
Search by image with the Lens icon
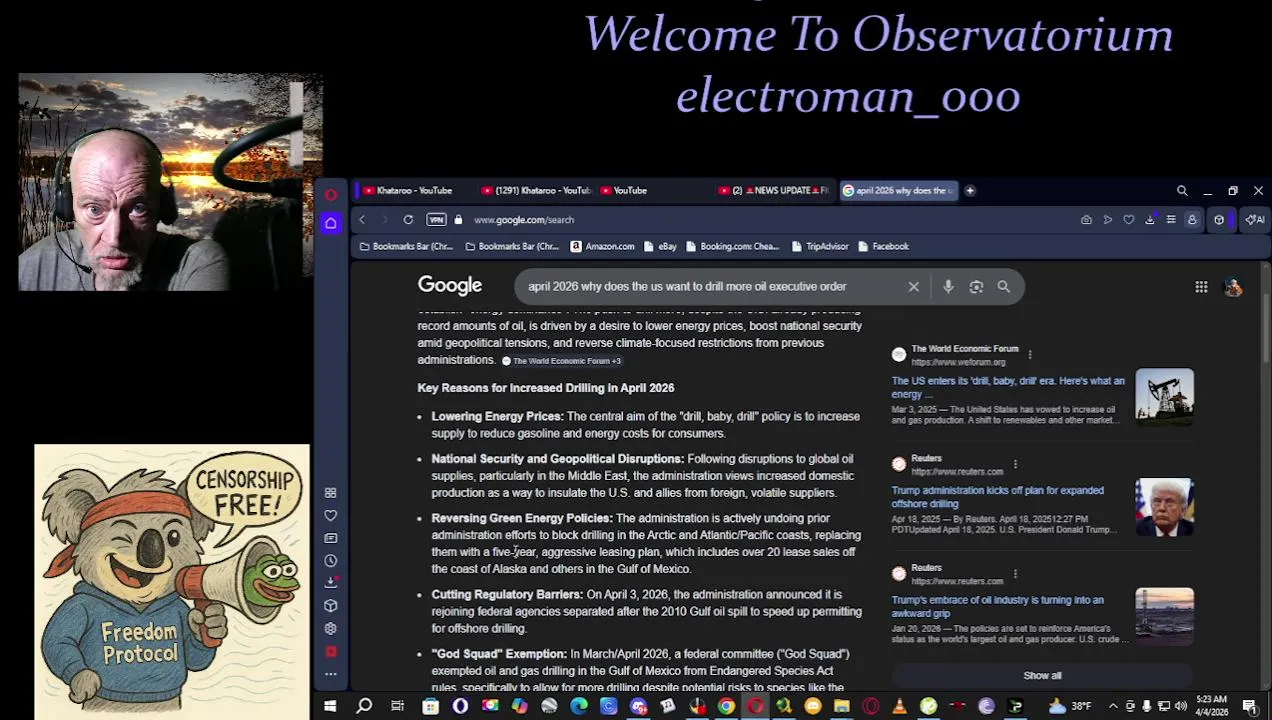[x=976, y=287]
